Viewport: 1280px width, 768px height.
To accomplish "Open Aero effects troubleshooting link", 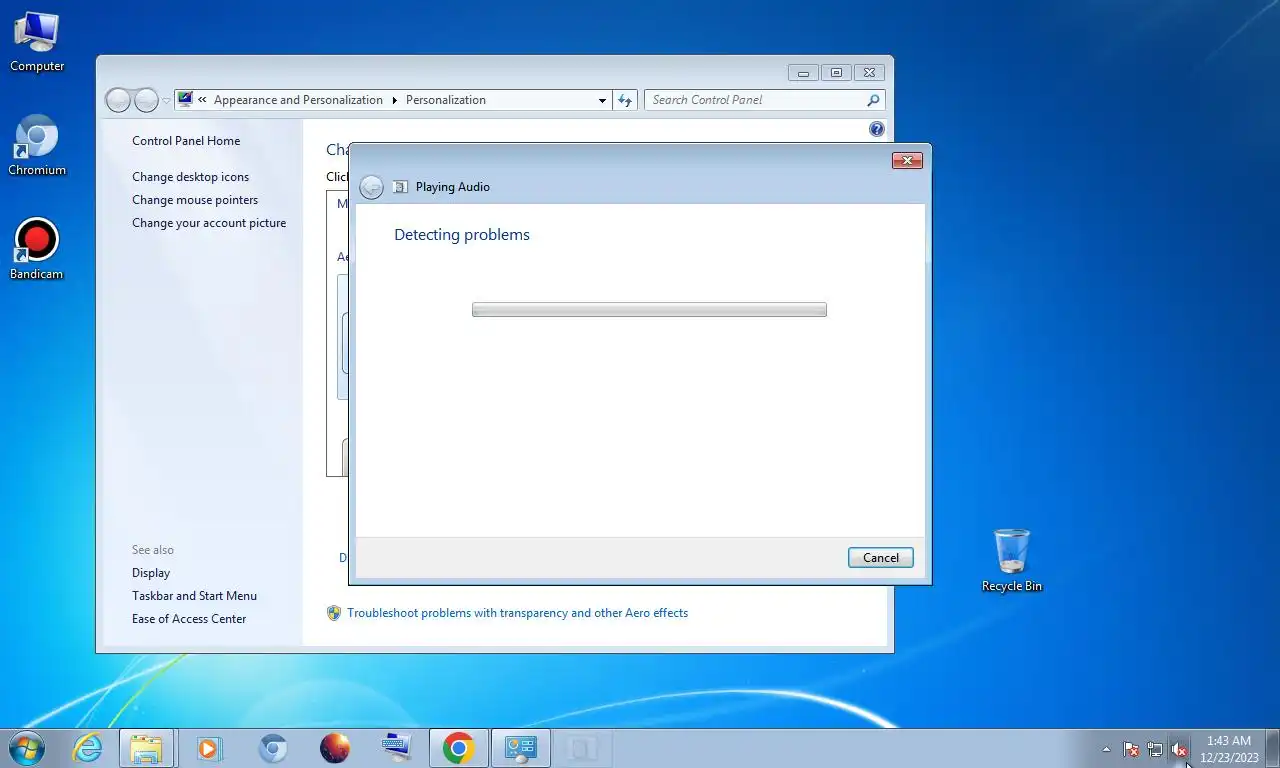I will 517,613.
